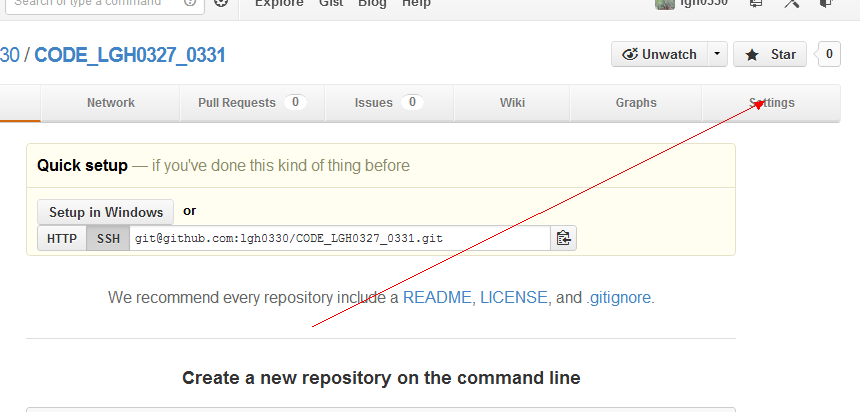This screenshot has height=412, width=860.
Task: Open the Graphs tab
Action: click(636, 103)
